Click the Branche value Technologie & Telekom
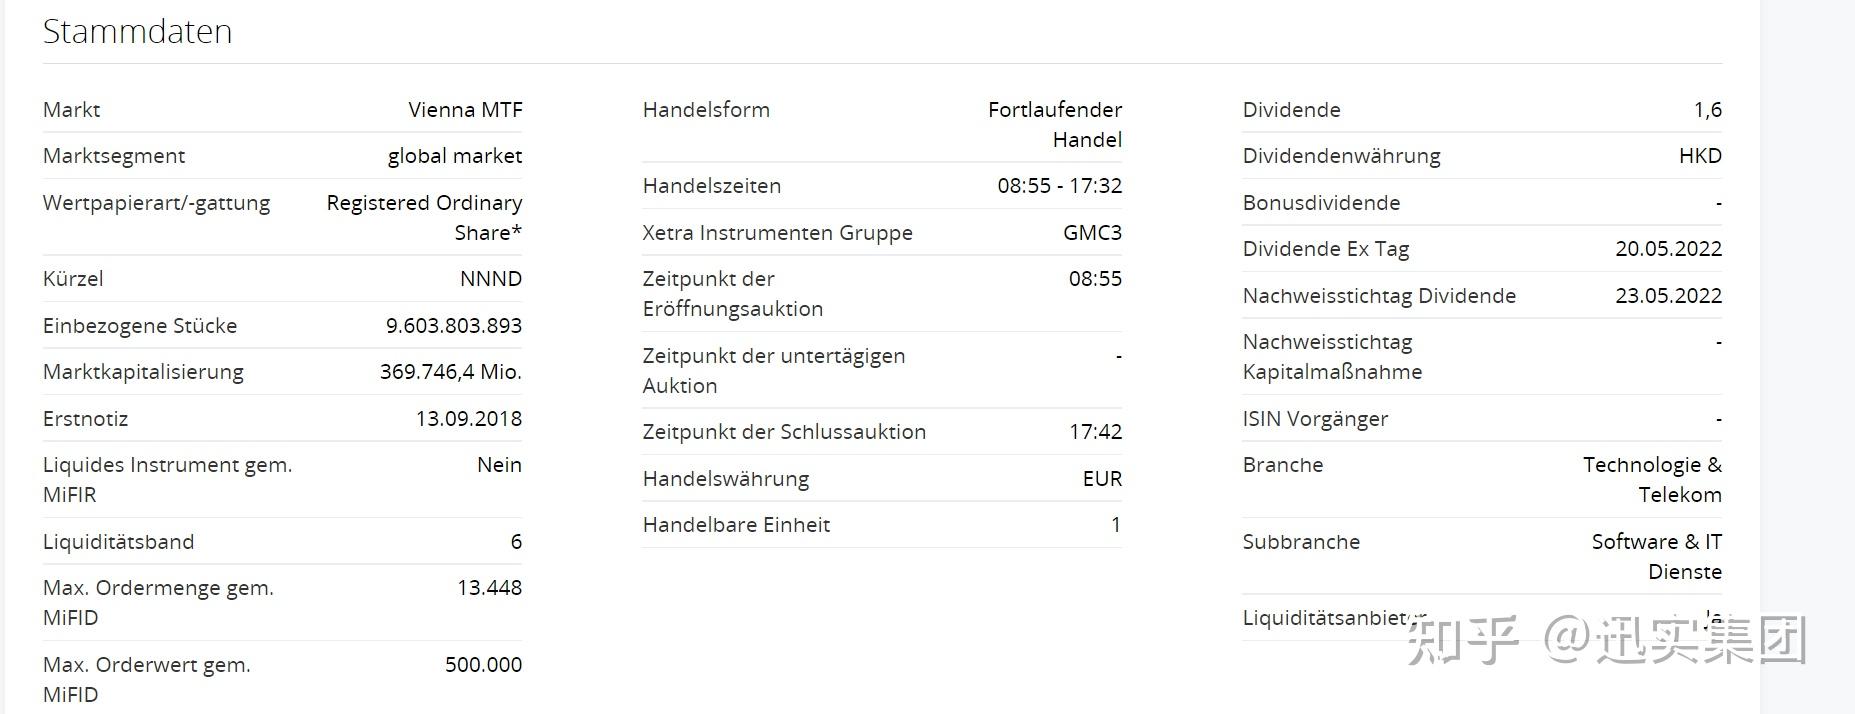This screenshot has width=1855, height=714. click(1652, 480)
